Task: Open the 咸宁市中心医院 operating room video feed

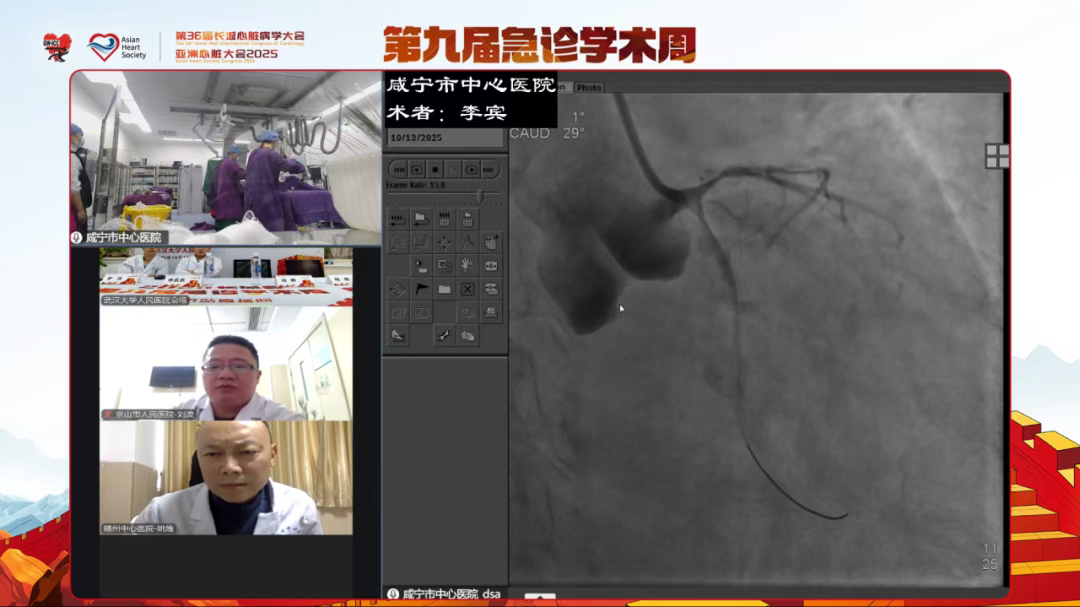Action: [x=225, y=157]
